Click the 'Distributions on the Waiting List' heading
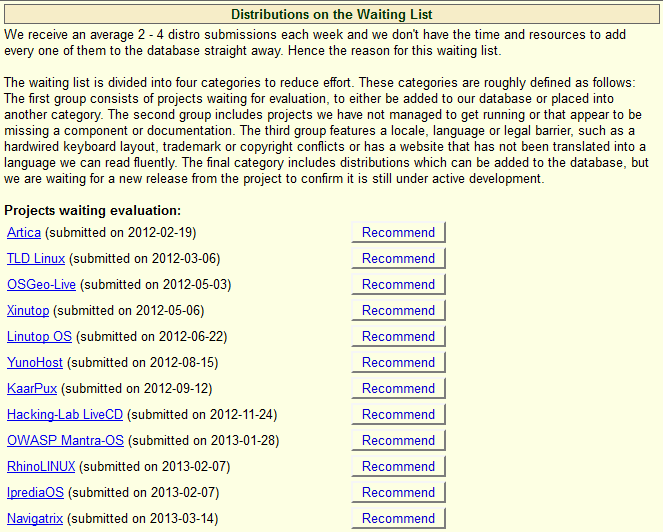Screen dimensions: 663x532 click(332, 14)
